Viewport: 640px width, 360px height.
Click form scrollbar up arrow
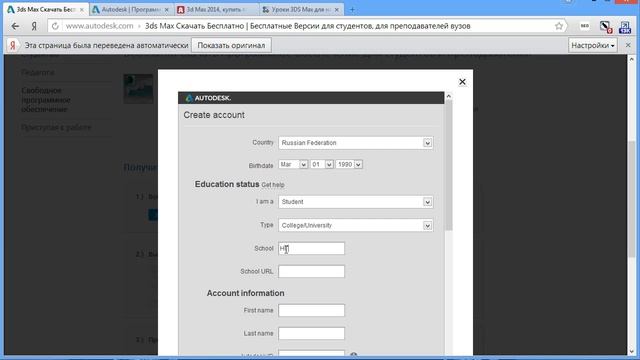pos(449,96)
